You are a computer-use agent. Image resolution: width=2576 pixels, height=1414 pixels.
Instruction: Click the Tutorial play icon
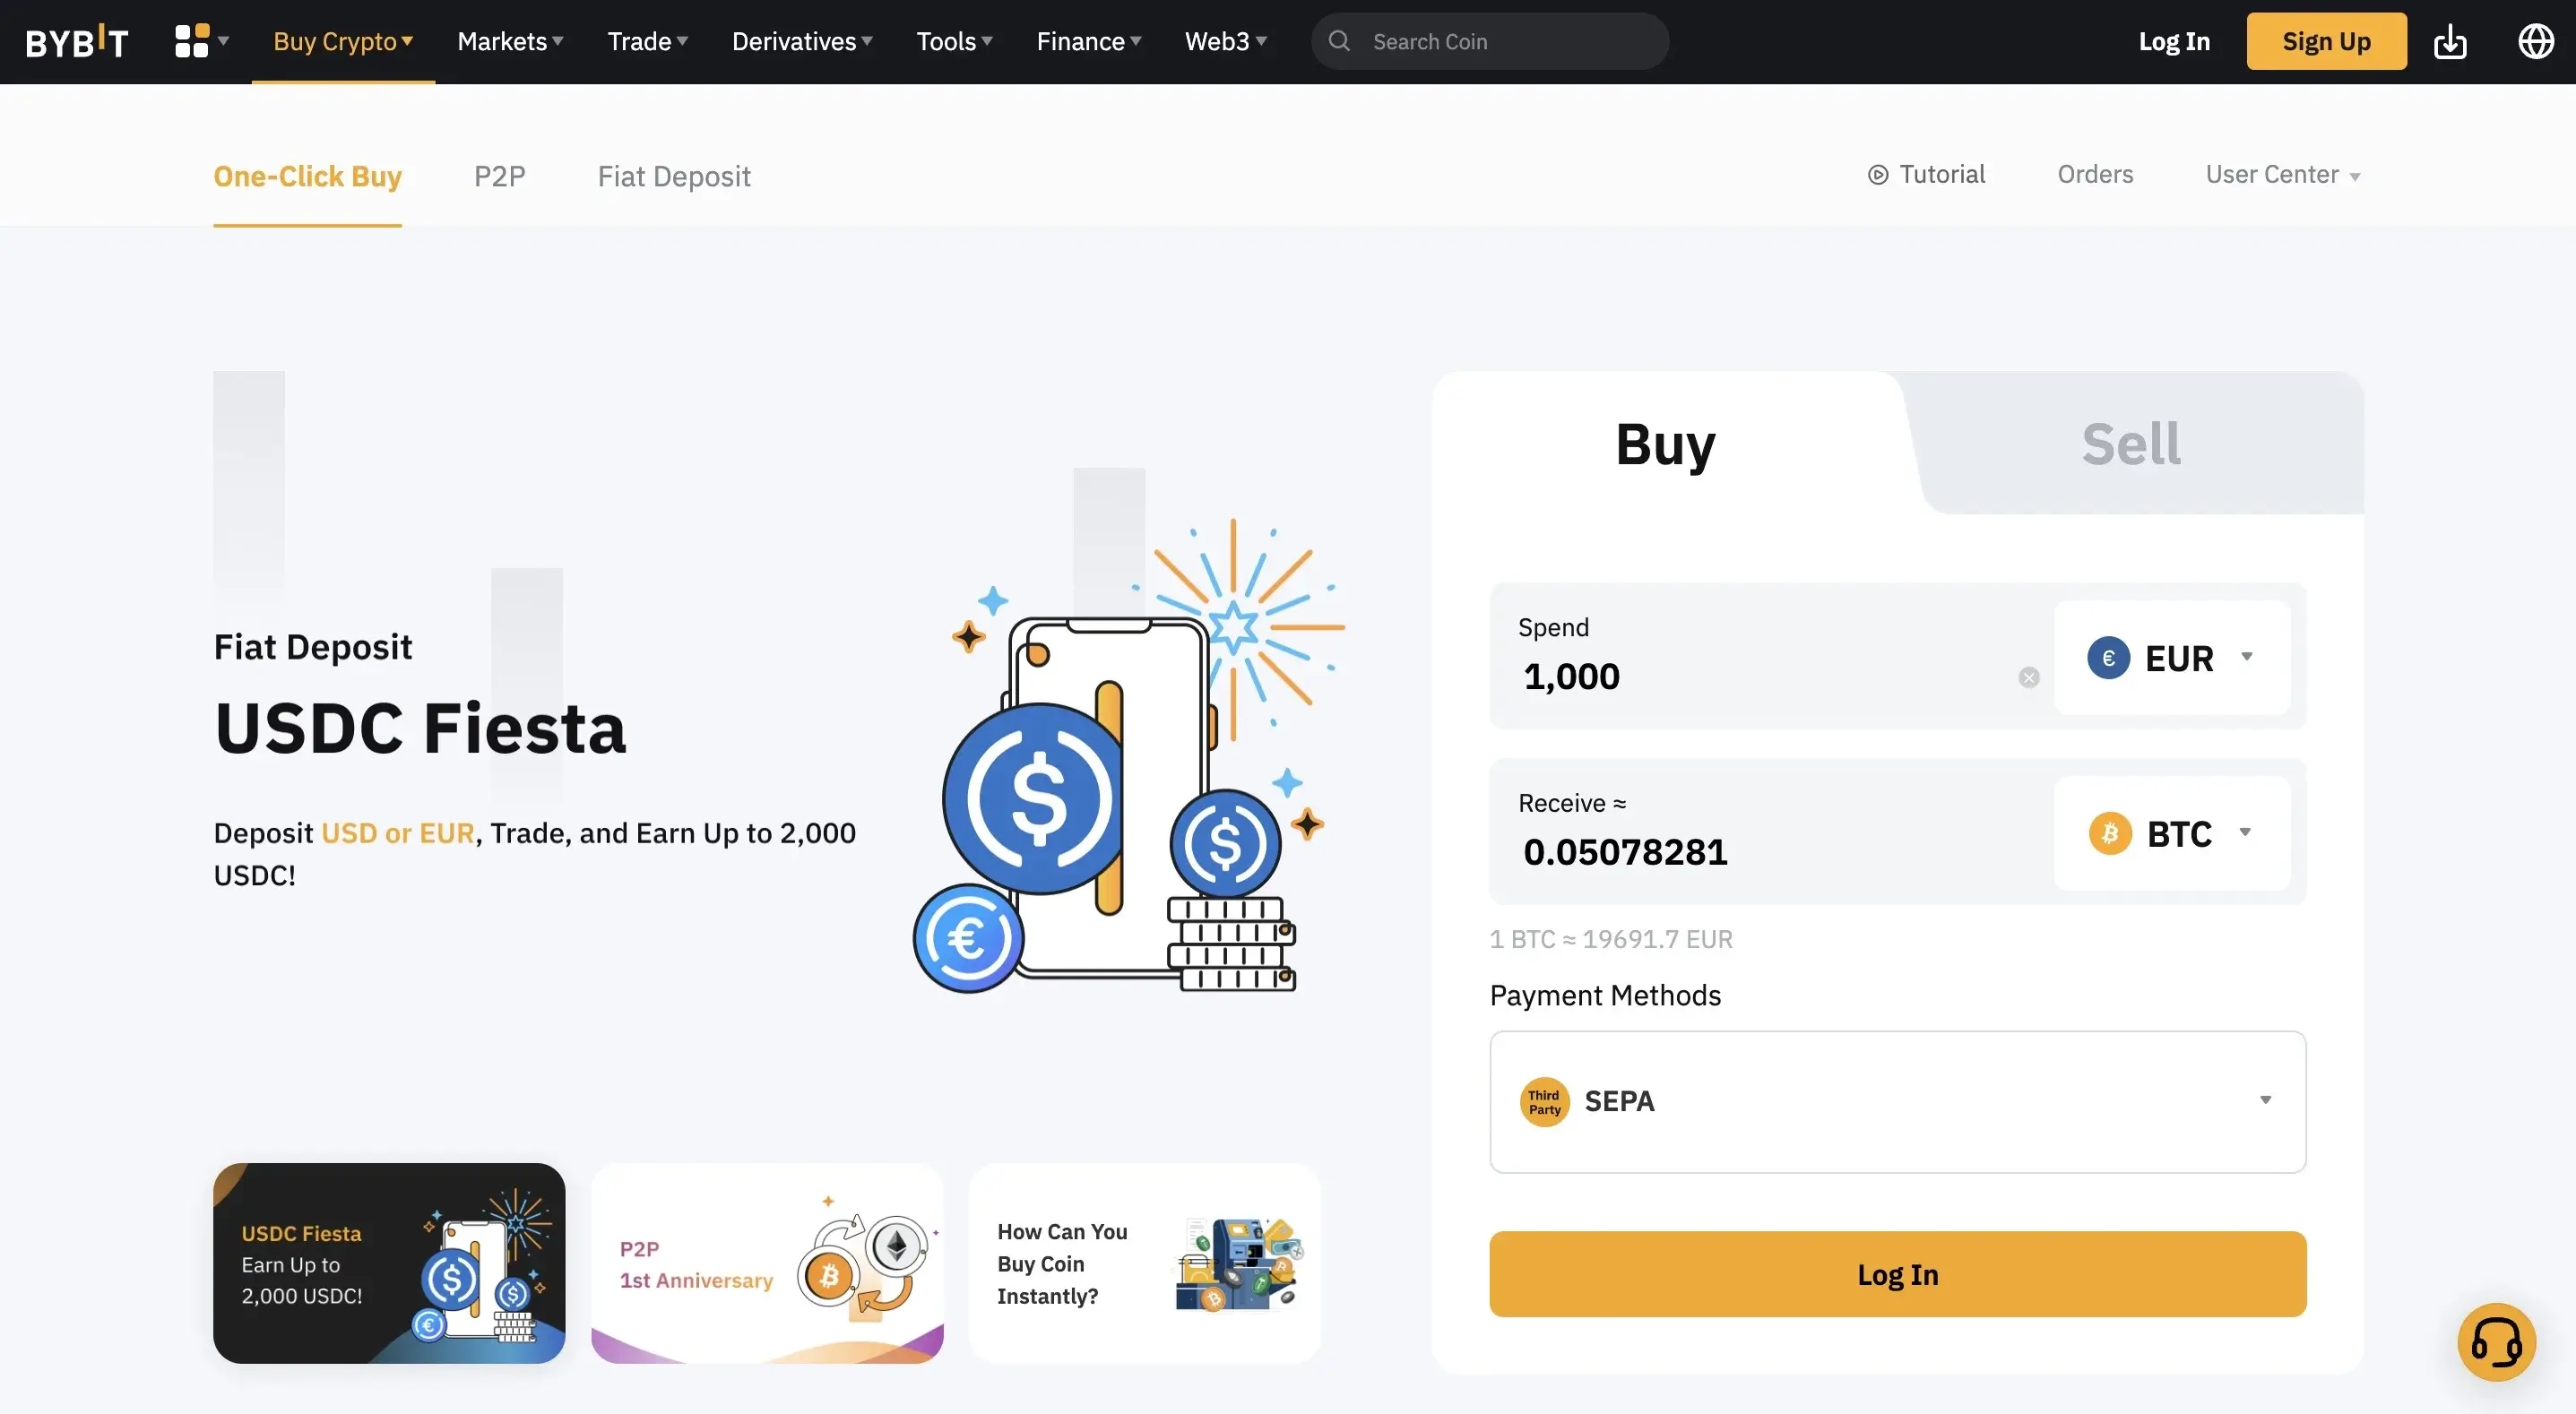[1878, 175]
